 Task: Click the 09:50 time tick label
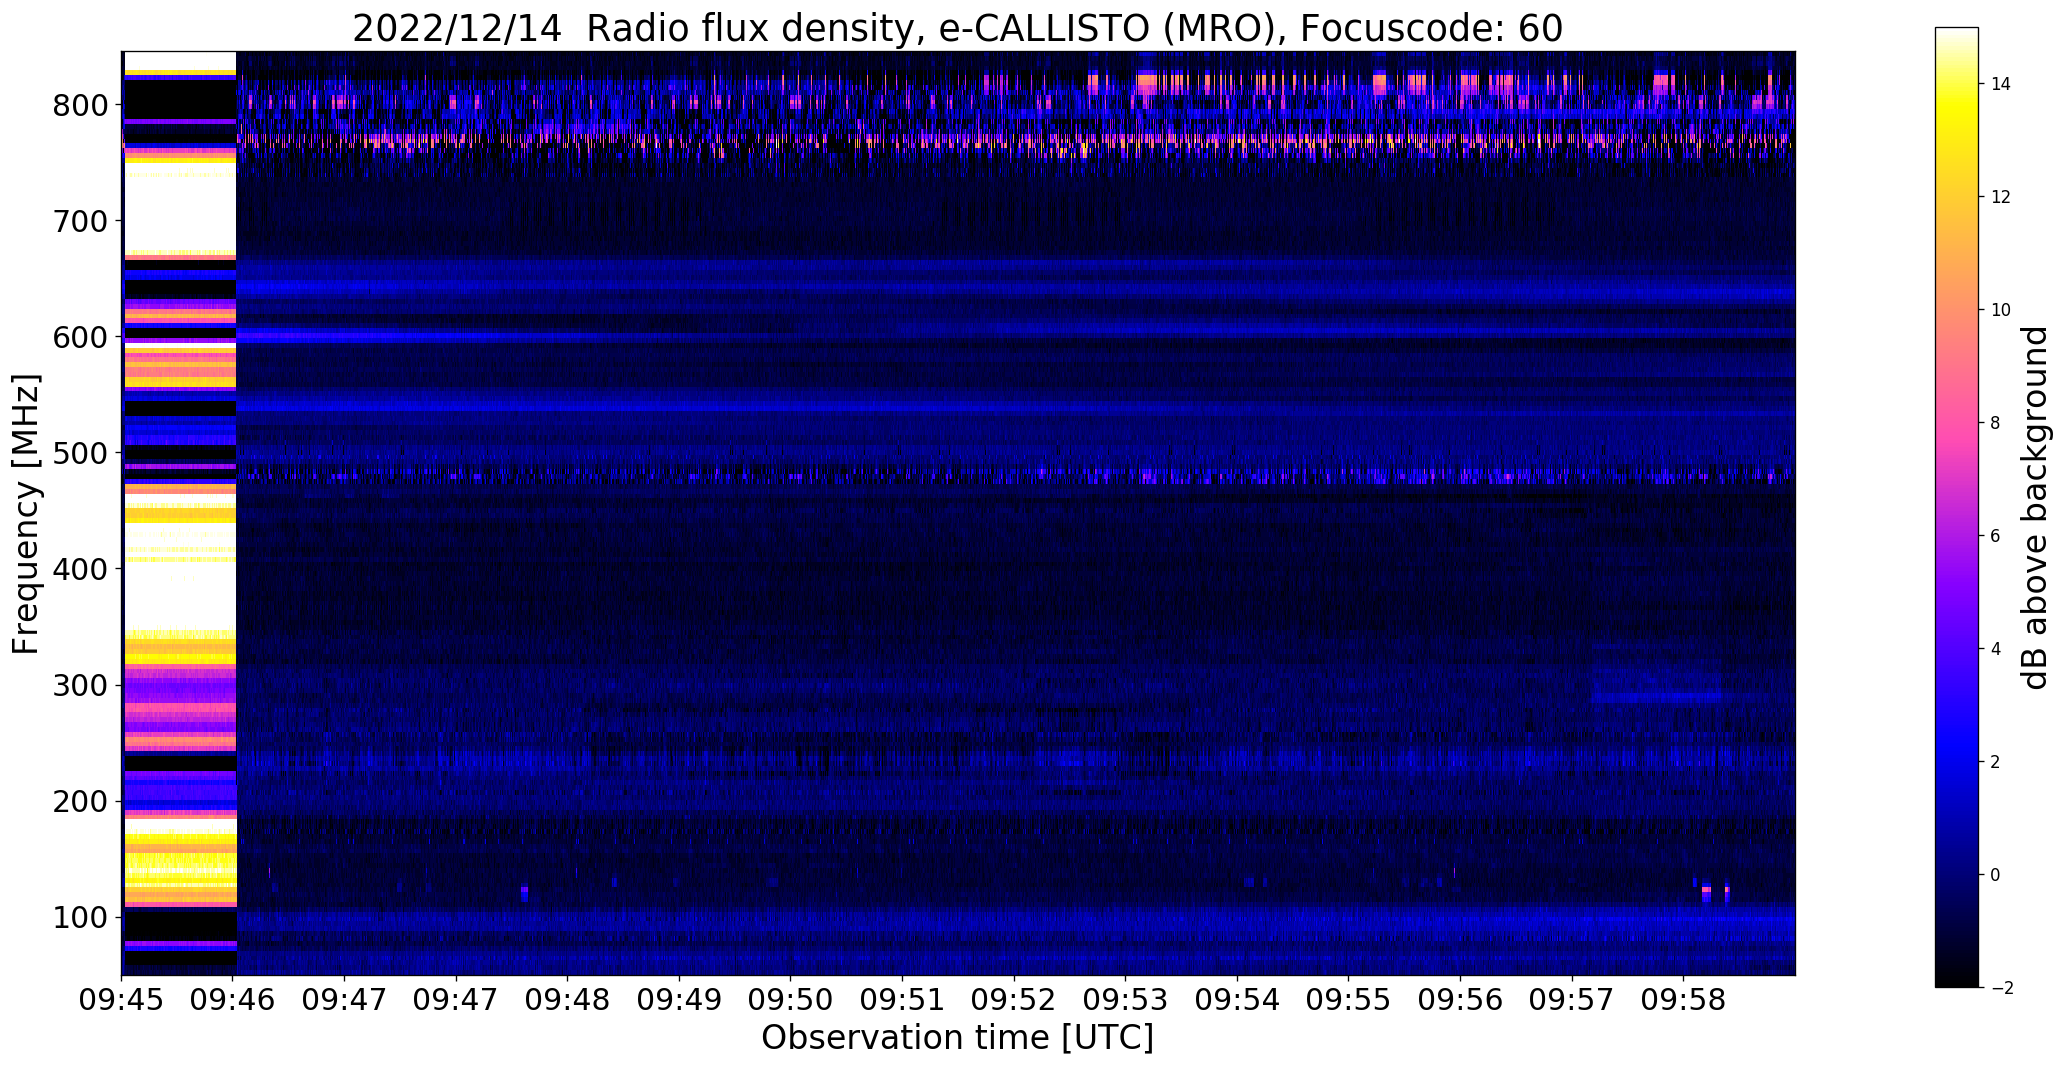point(791,1000)
